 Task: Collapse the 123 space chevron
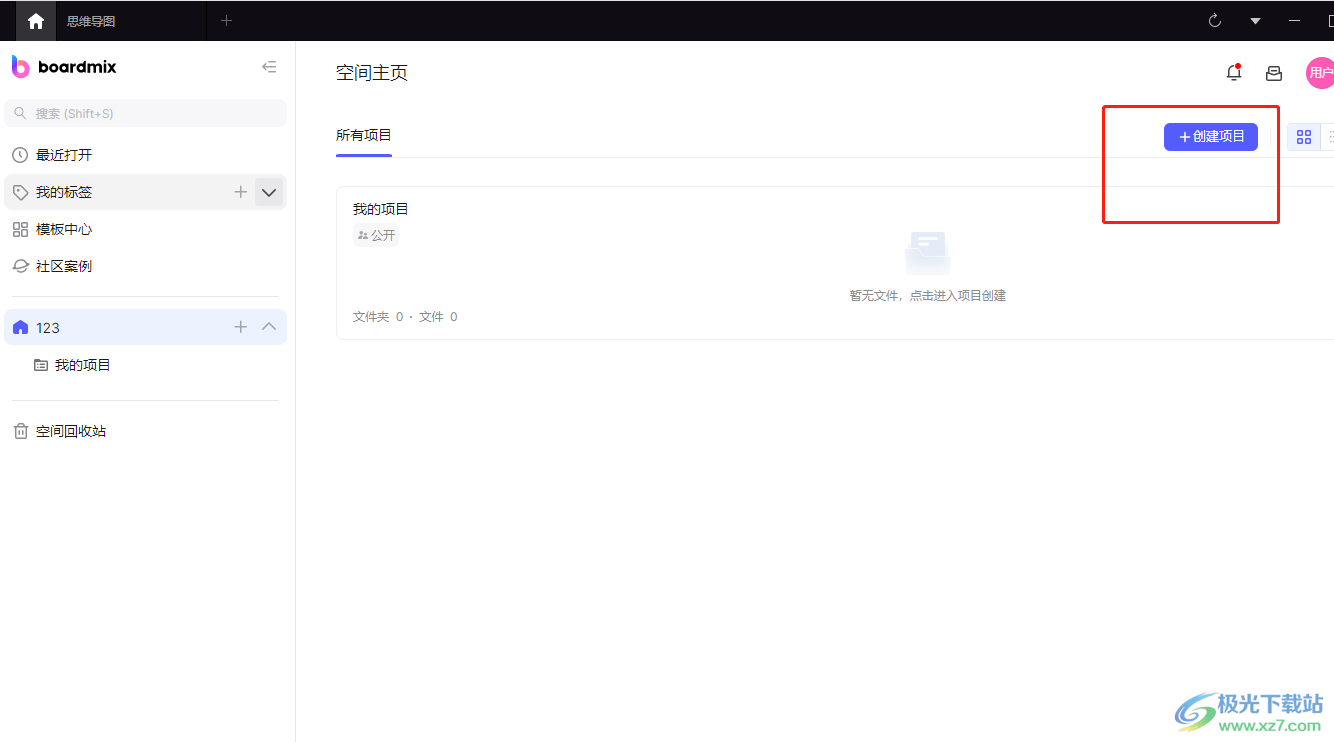pyautogui.click(x=269, y=327)
